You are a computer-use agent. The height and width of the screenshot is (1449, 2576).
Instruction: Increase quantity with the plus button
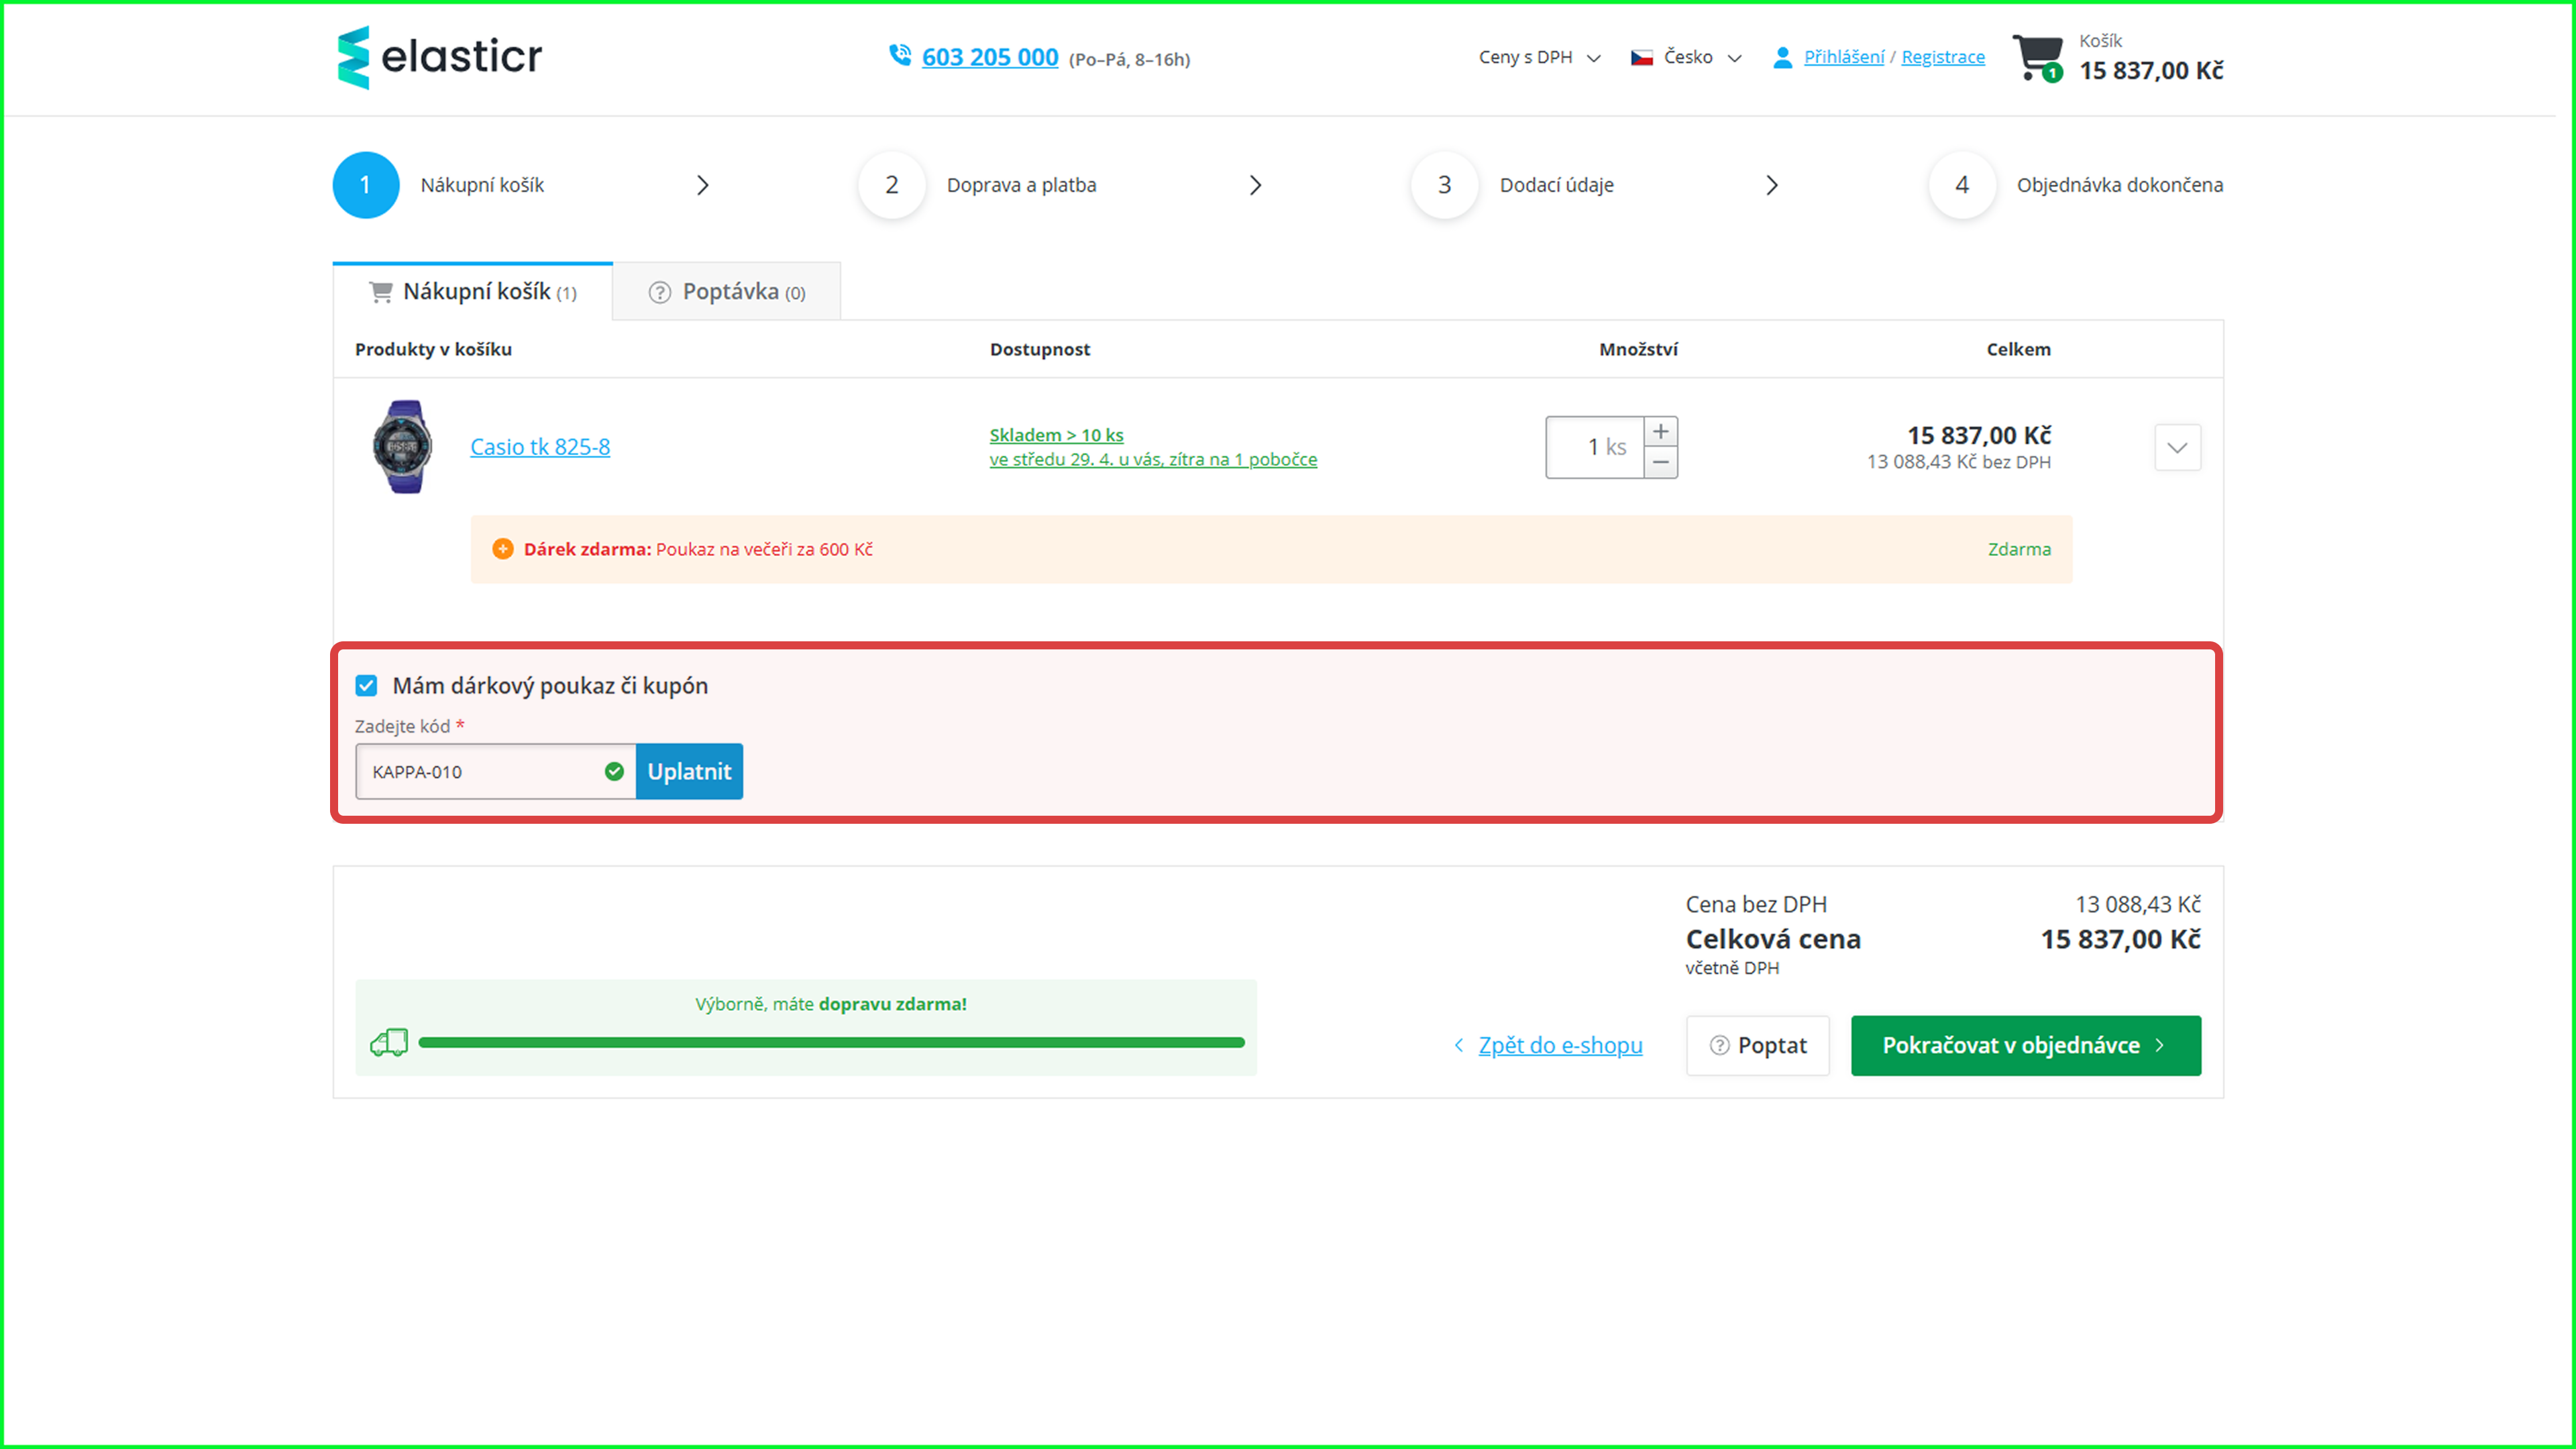coord(1660,432)
